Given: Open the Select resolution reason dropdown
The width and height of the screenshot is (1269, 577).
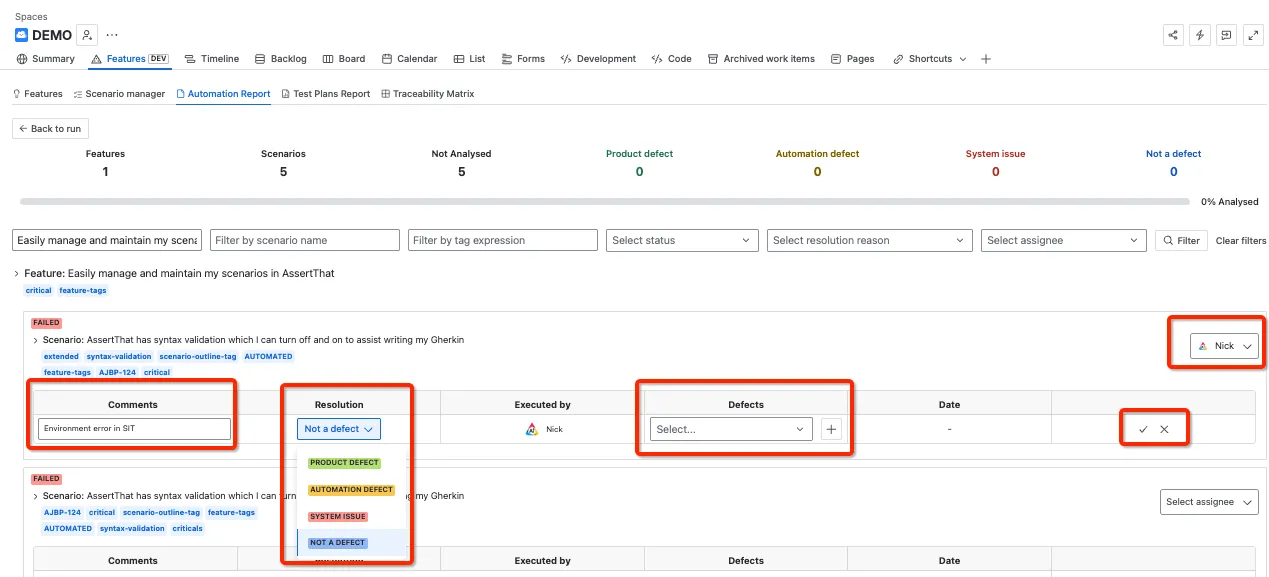Looking at the screenshot, I should click(870, 240).
